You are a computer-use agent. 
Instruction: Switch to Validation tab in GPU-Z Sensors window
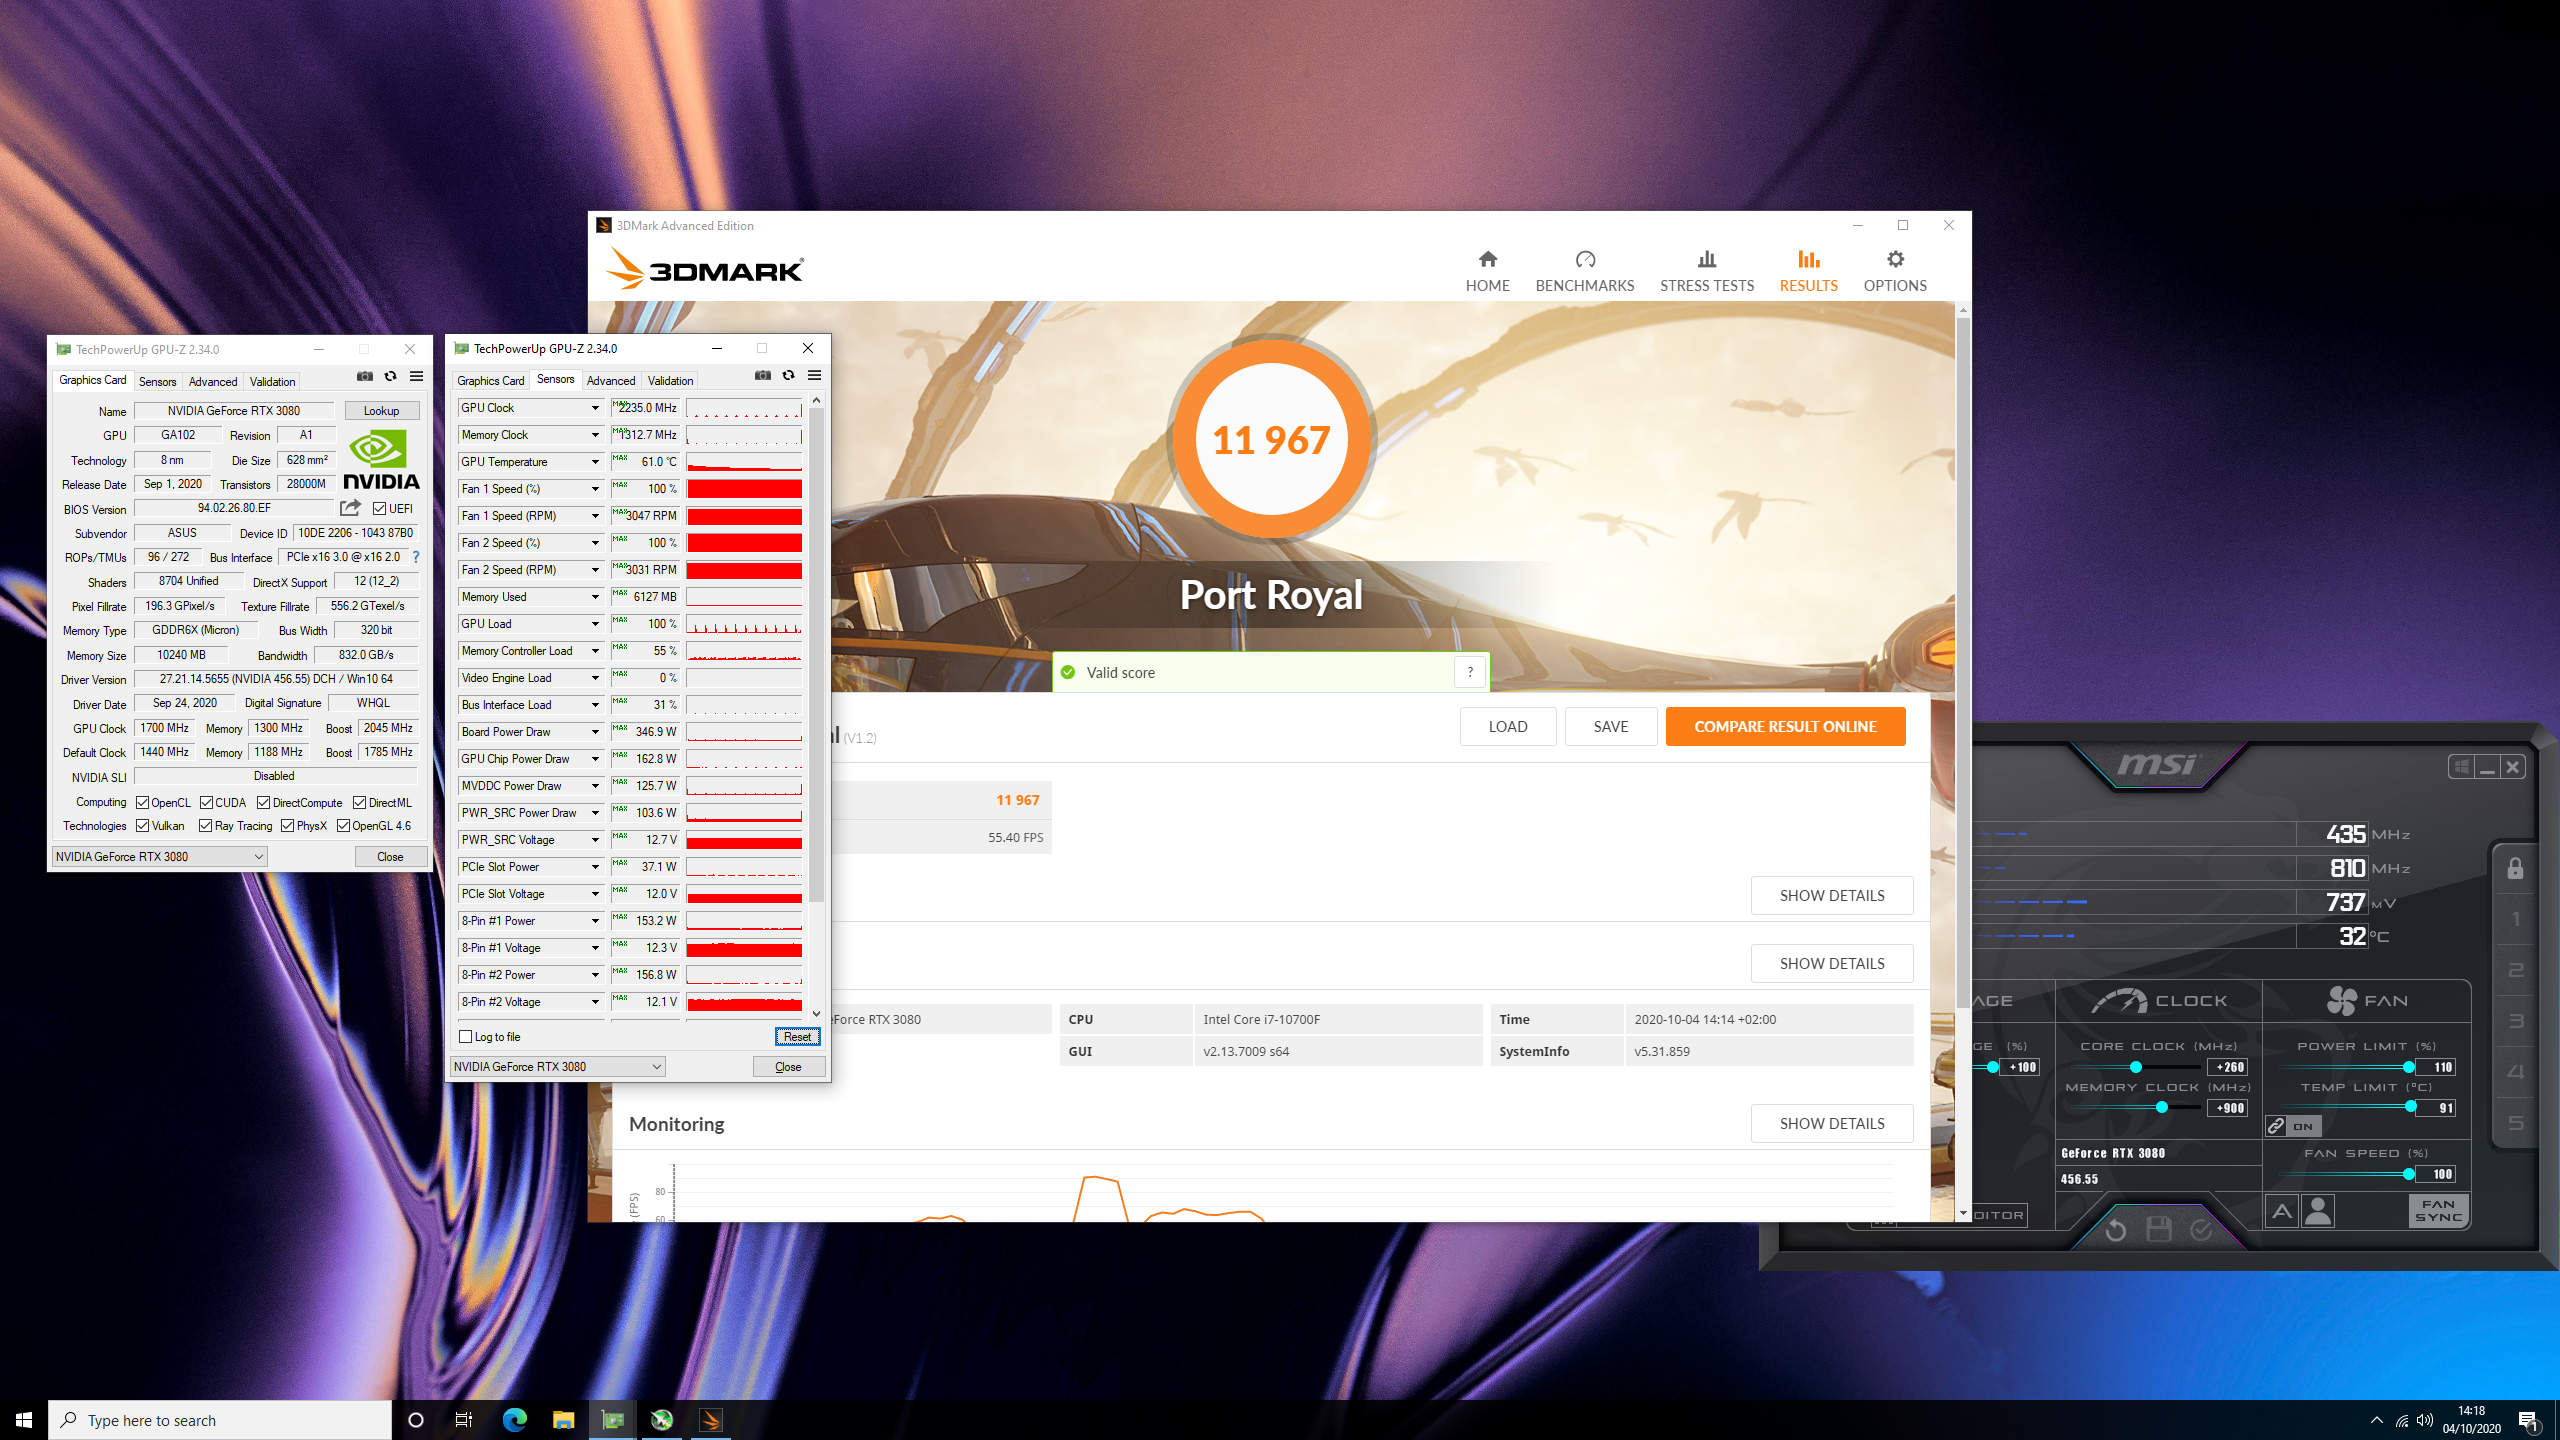(x=670, y=381)
